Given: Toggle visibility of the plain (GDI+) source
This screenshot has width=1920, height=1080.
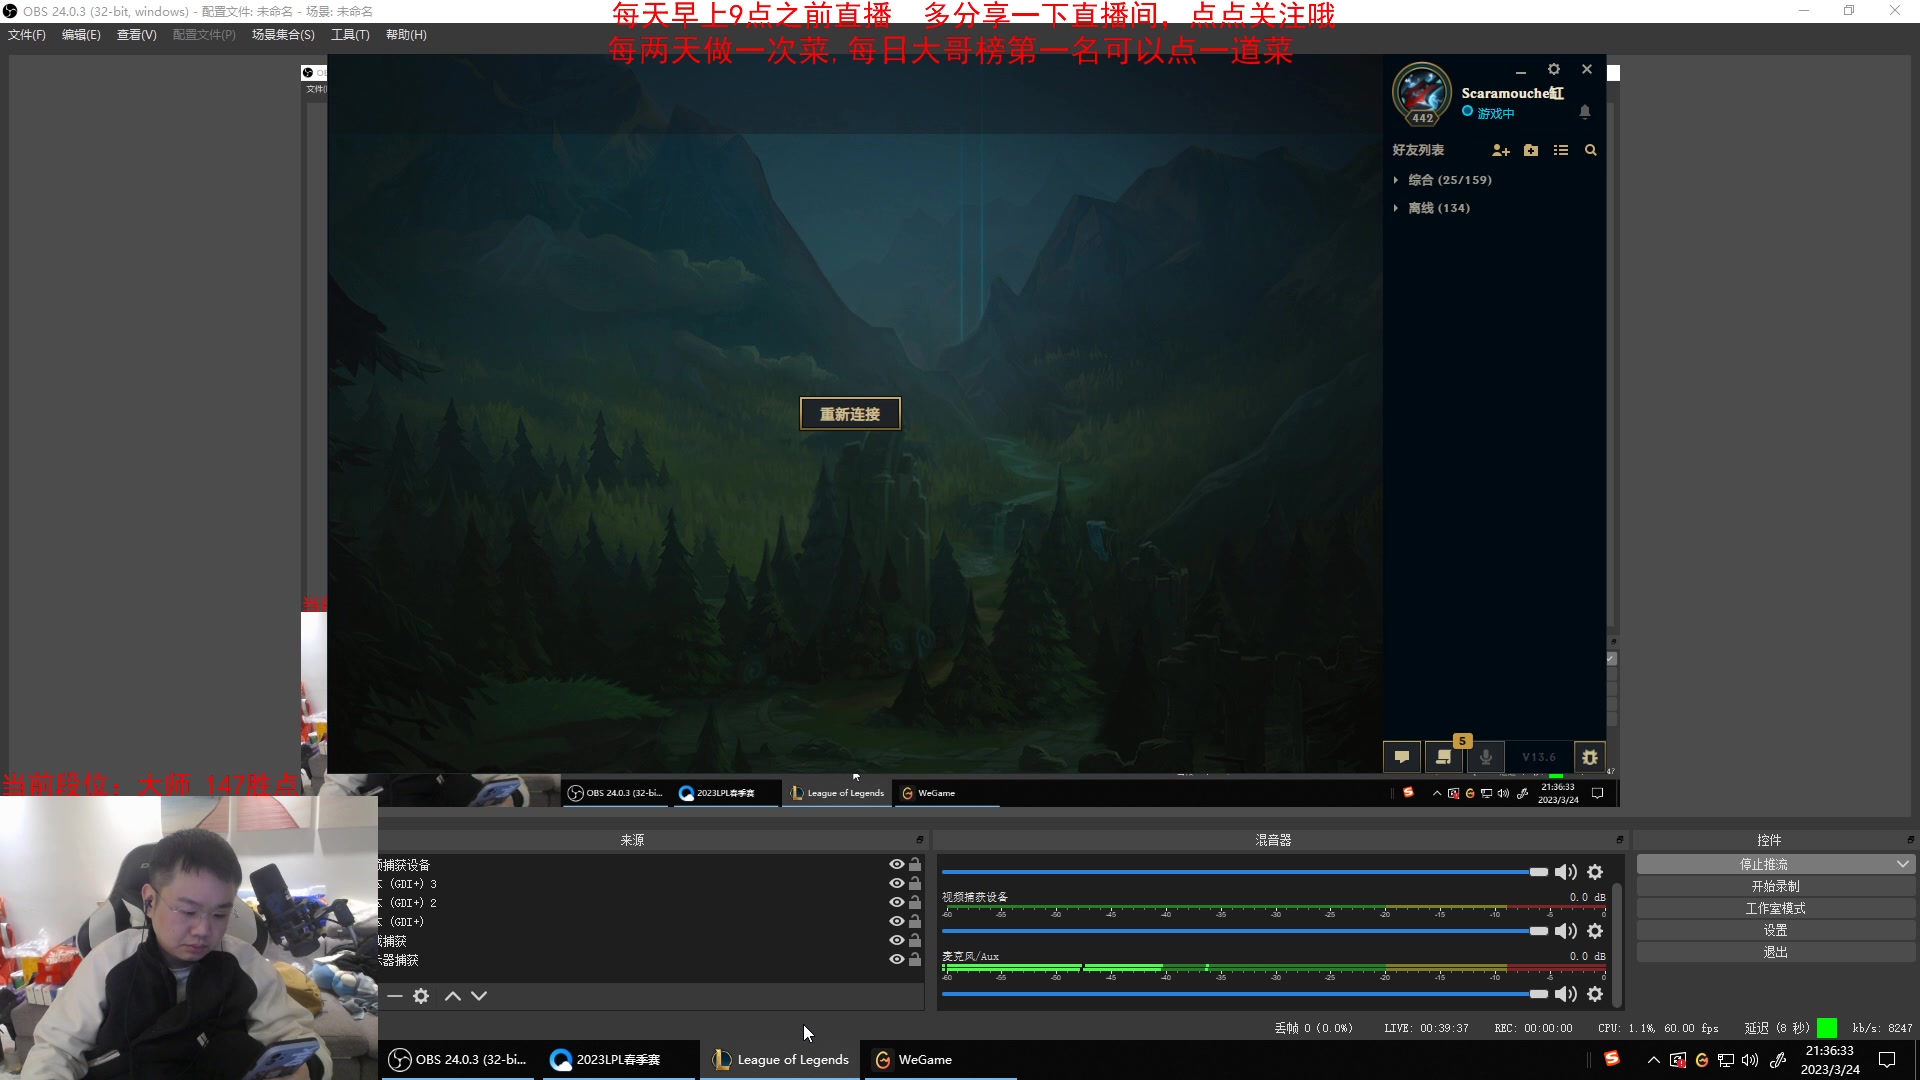Looking at the screenshot, I should (897, 922).
